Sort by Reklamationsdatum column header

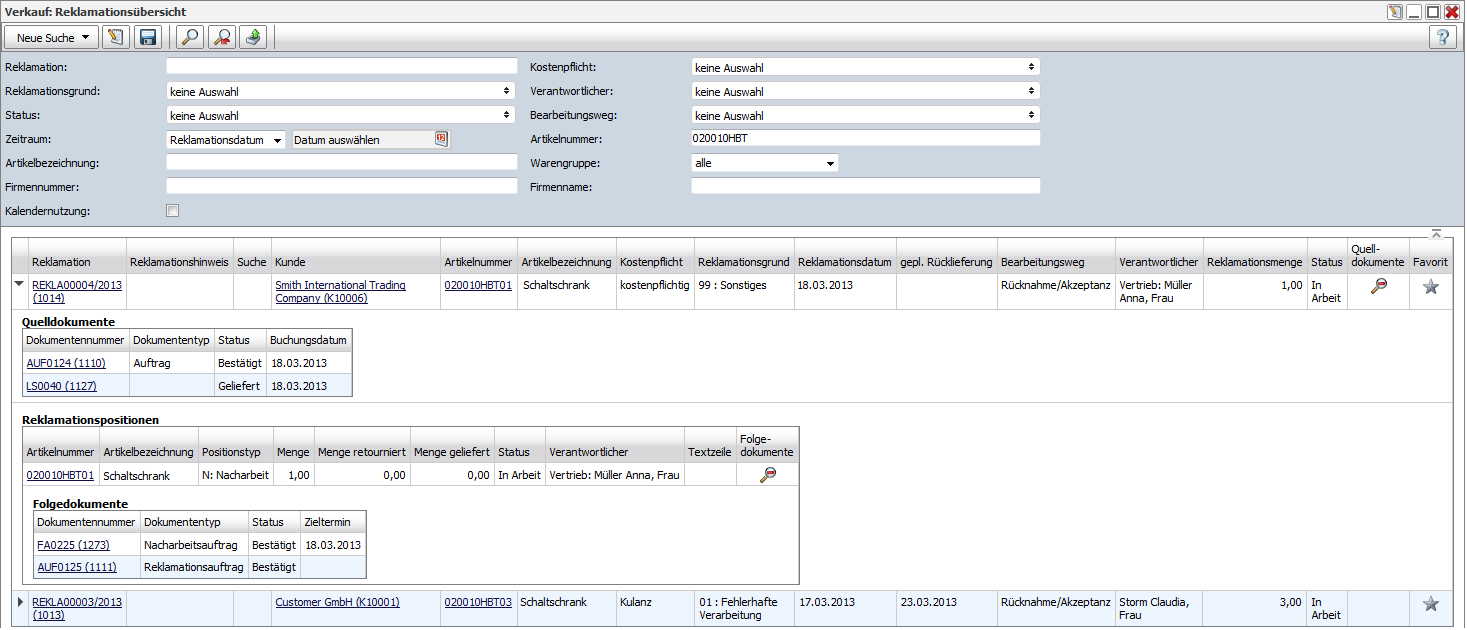coord(845,262)
